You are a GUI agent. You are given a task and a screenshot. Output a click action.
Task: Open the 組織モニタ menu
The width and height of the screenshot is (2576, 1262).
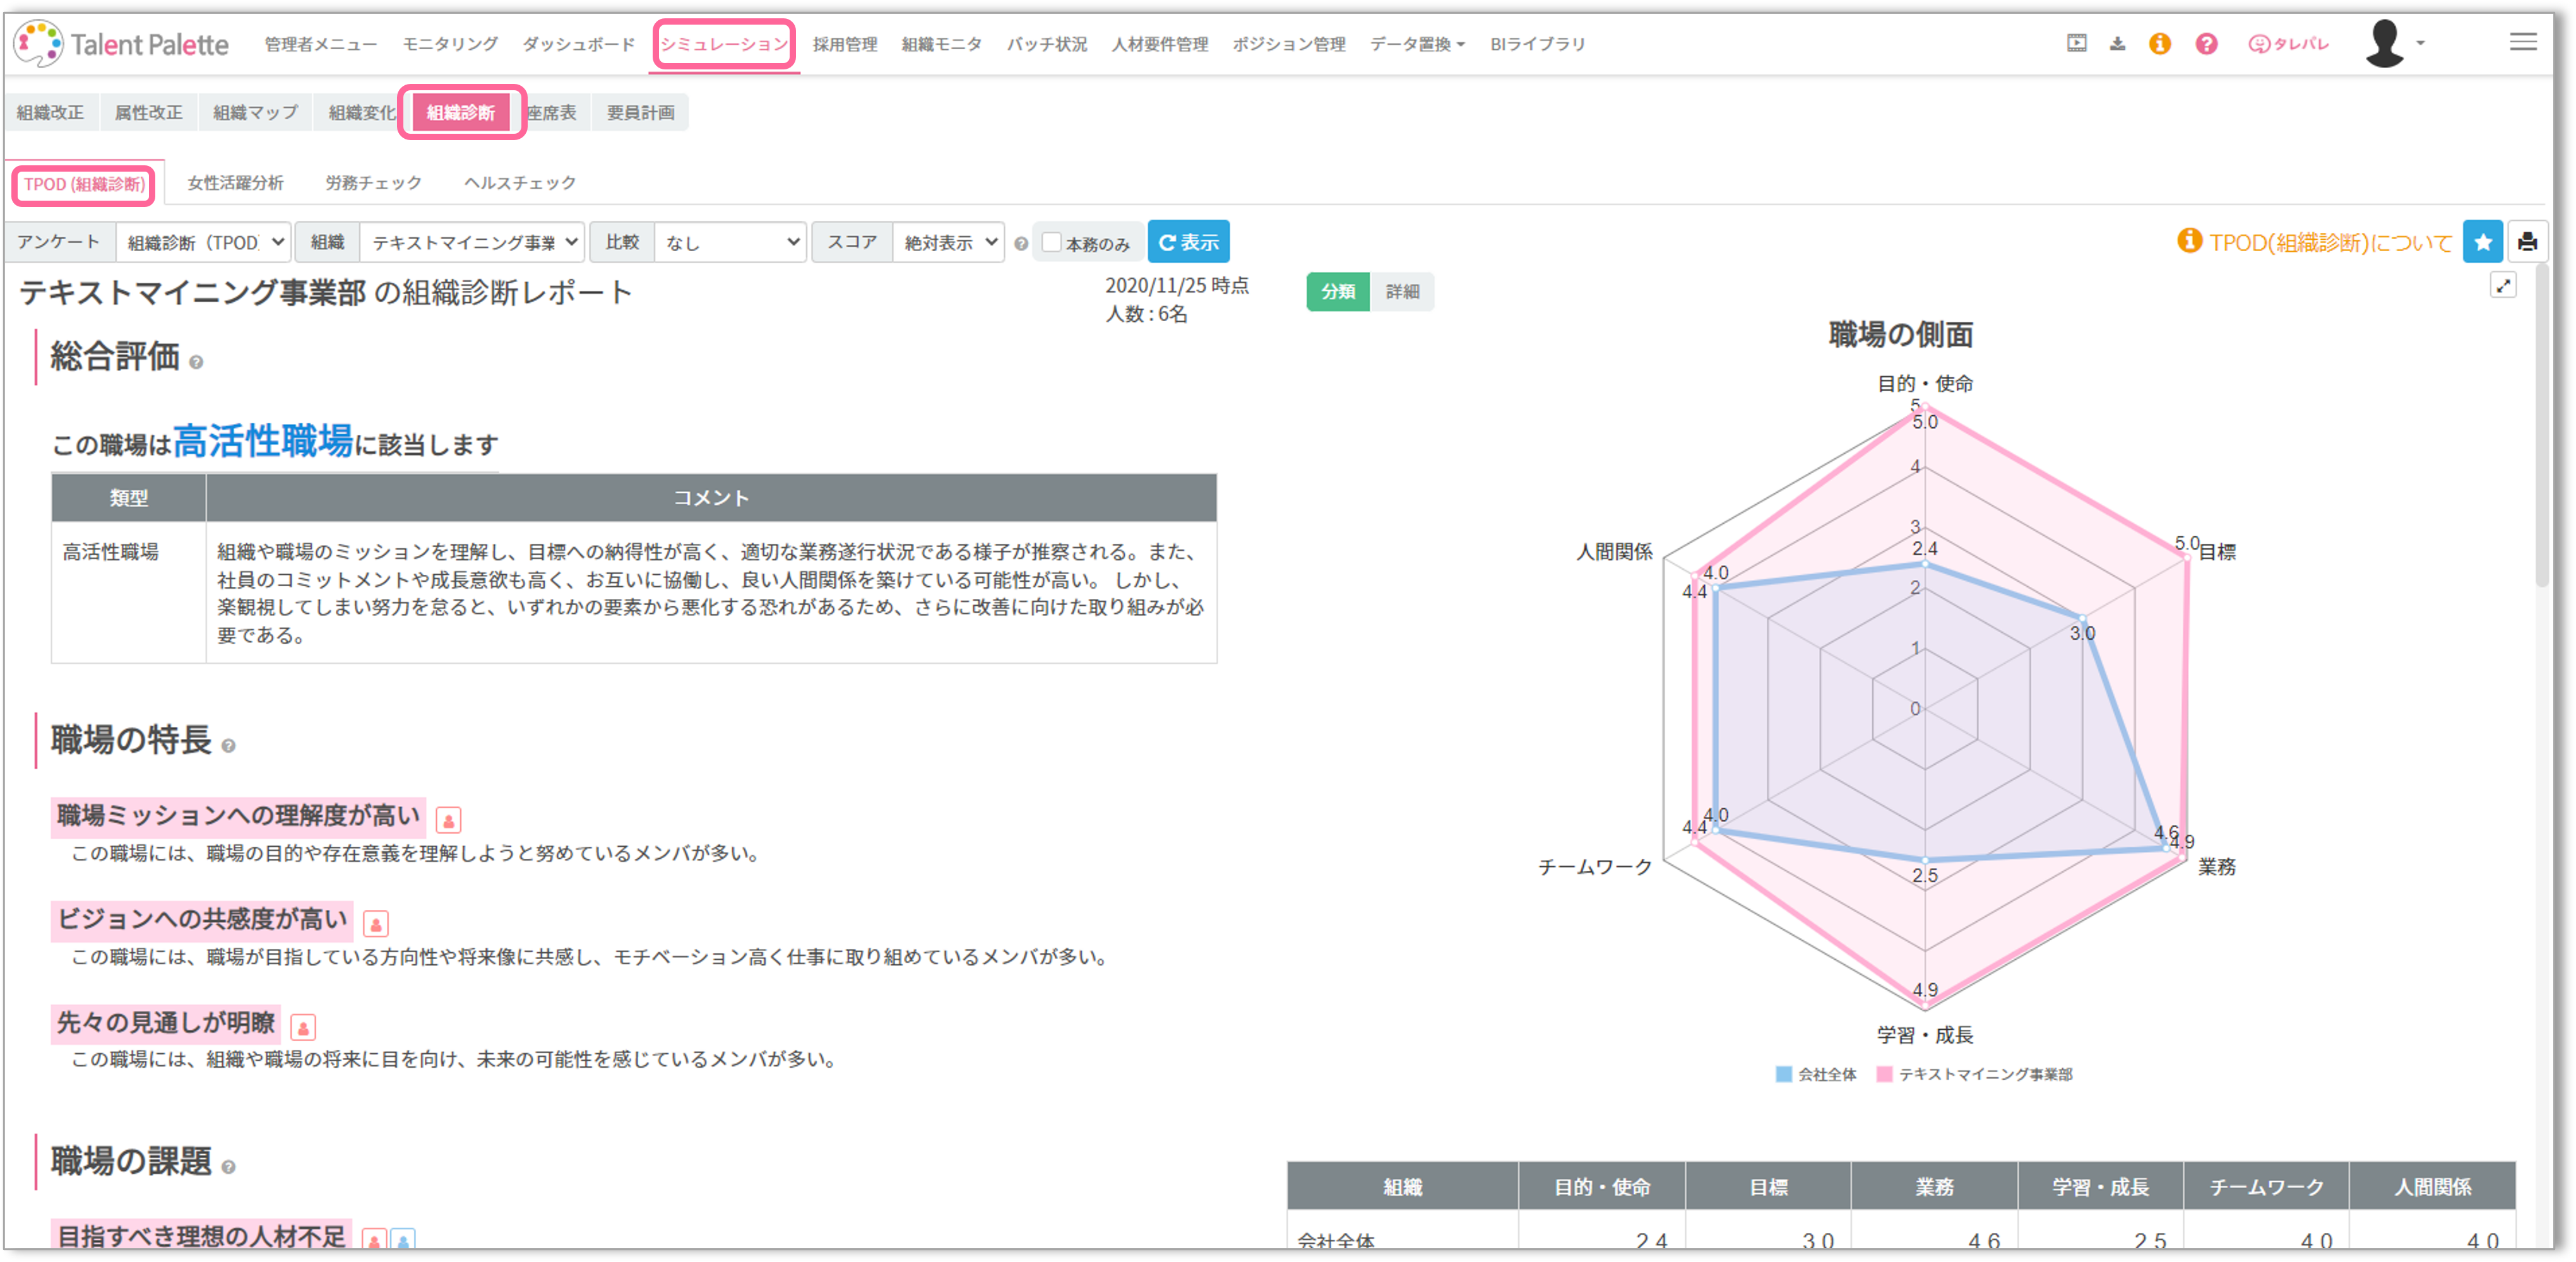941,44
